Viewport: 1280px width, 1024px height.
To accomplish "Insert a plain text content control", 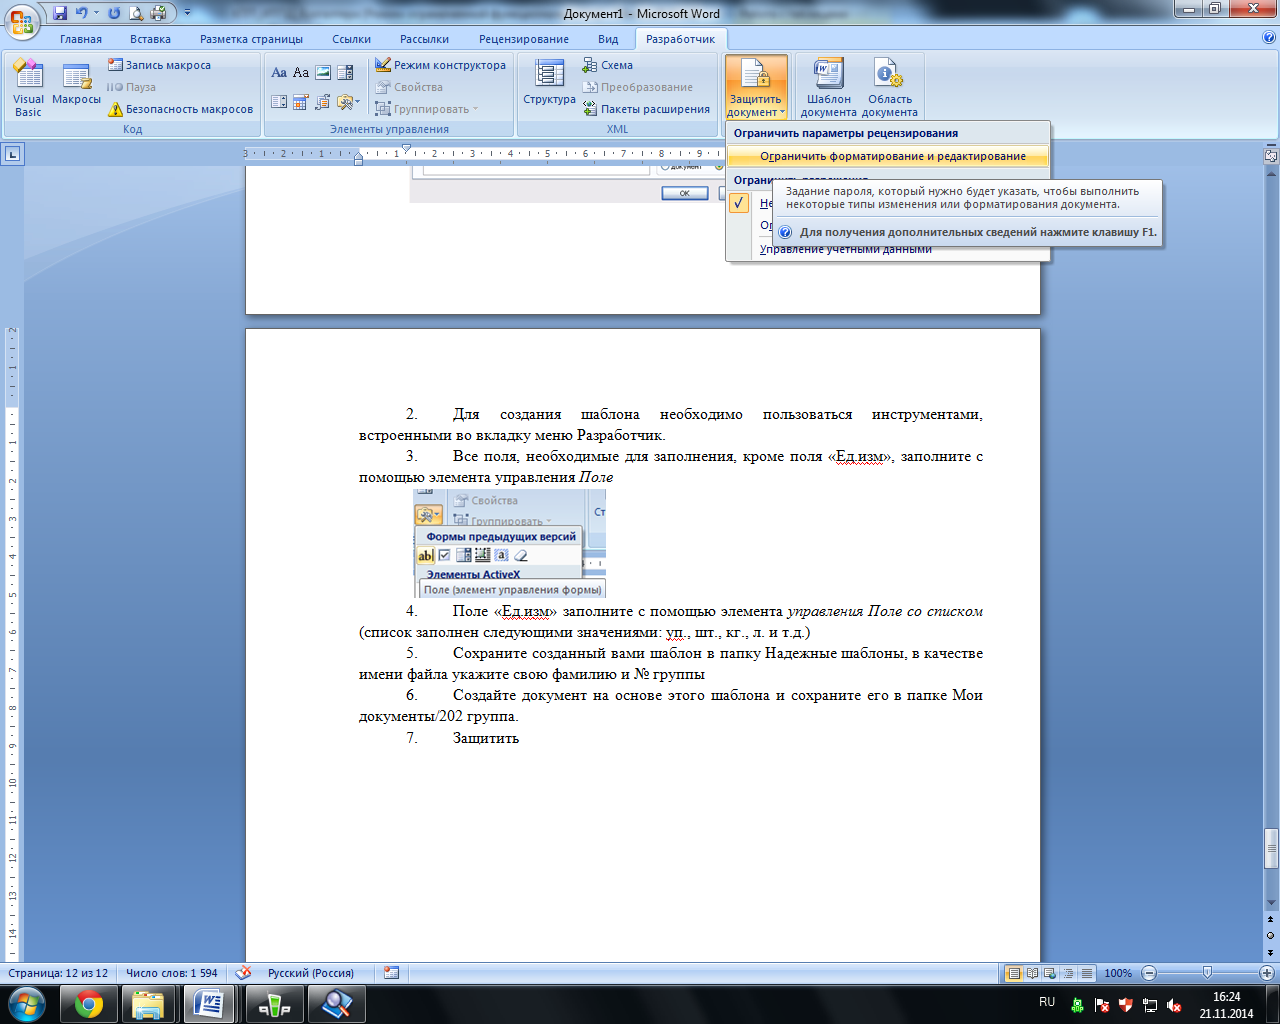I will [x=301, y=73].
